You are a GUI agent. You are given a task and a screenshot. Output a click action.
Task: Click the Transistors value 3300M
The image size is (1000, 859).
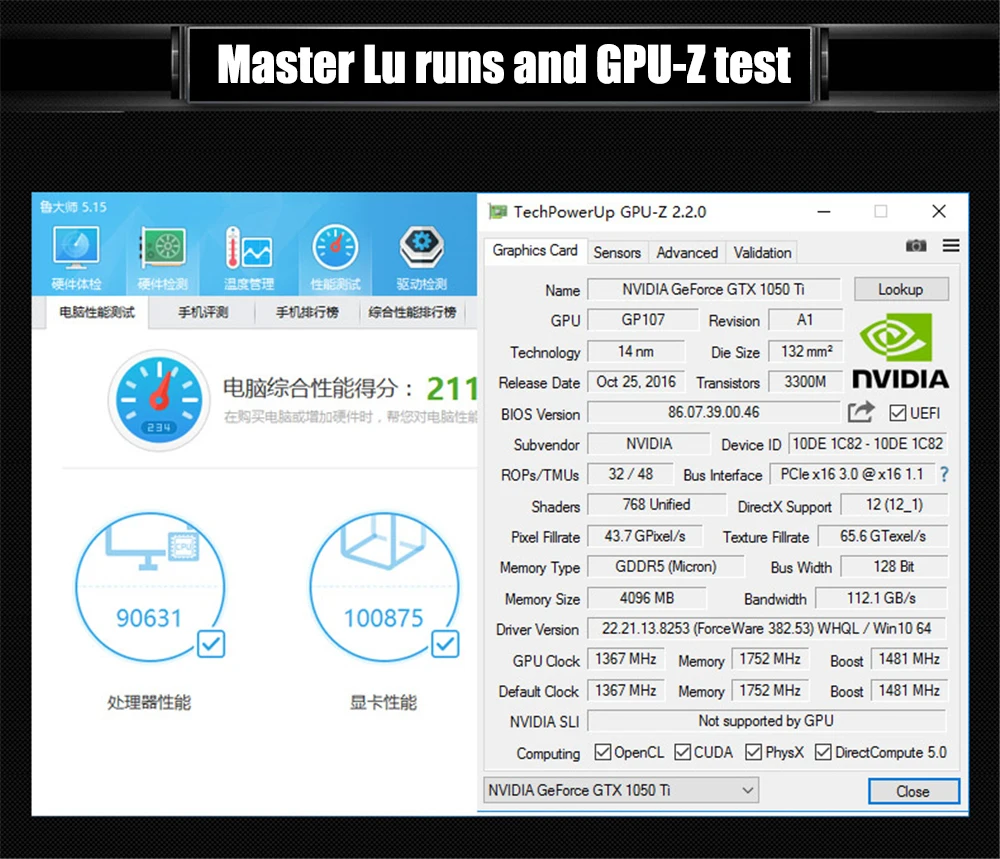click(805, 382)
